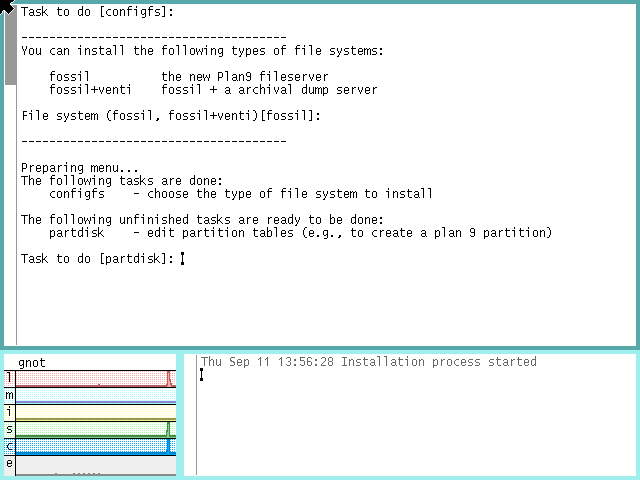Click the 'Installation process started' log line
Image resolution: width=640 pixels, height=480 pixels.
click(439, 362)
